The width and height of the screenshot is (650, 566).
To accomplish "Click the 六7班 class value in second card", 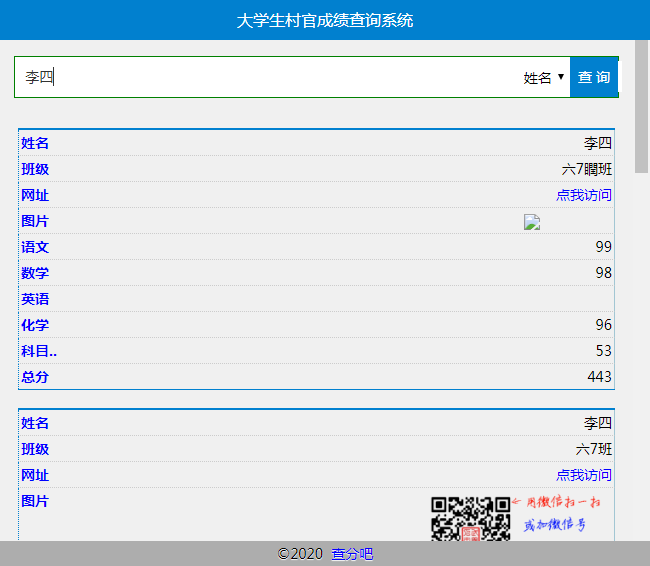I will tap(593, 449).
